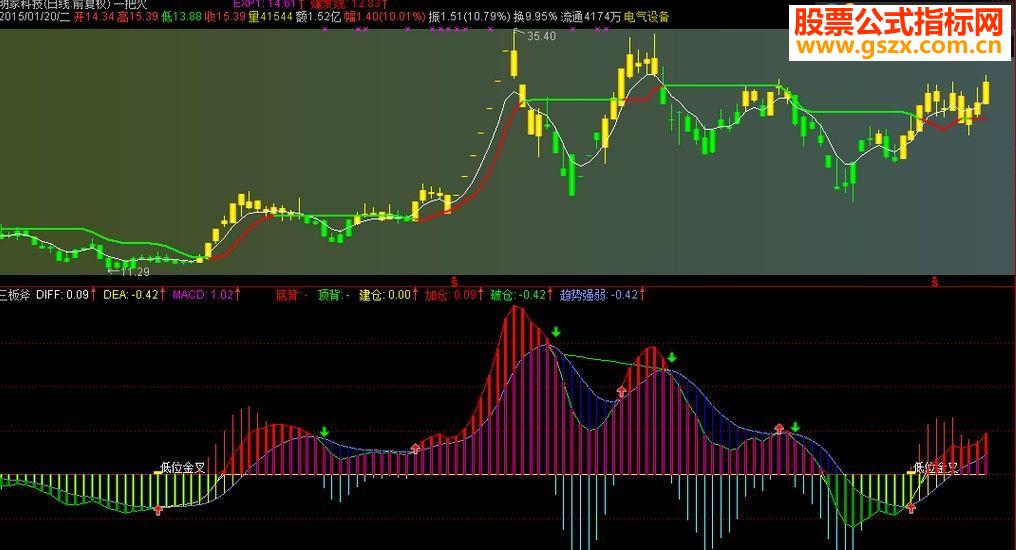Click the date label 2015/01/20/二
Image resolution: width=1016 pixels, height=550 pixels.
(34, 17)
